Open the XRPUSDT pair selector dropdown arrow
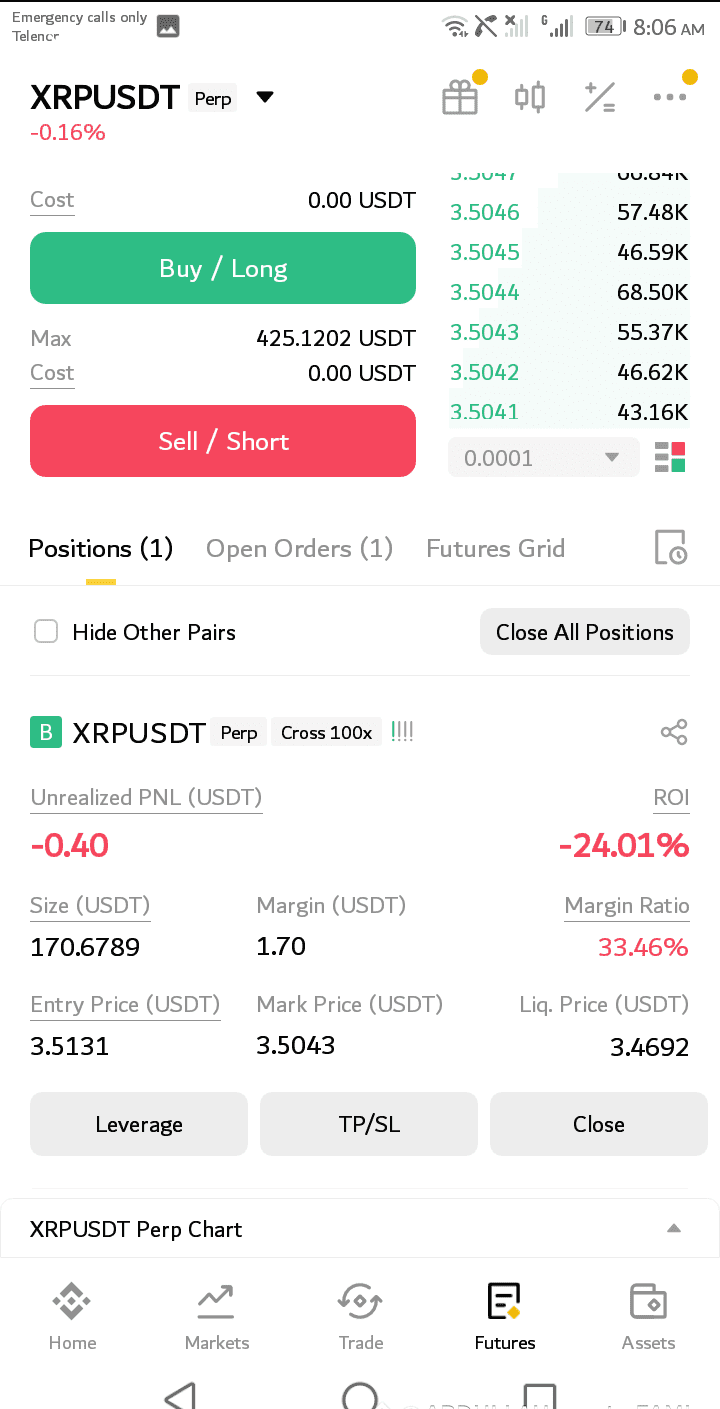The width and height of the screenshot is (720, 1409). pyautogui.click(x=264, y=97)
